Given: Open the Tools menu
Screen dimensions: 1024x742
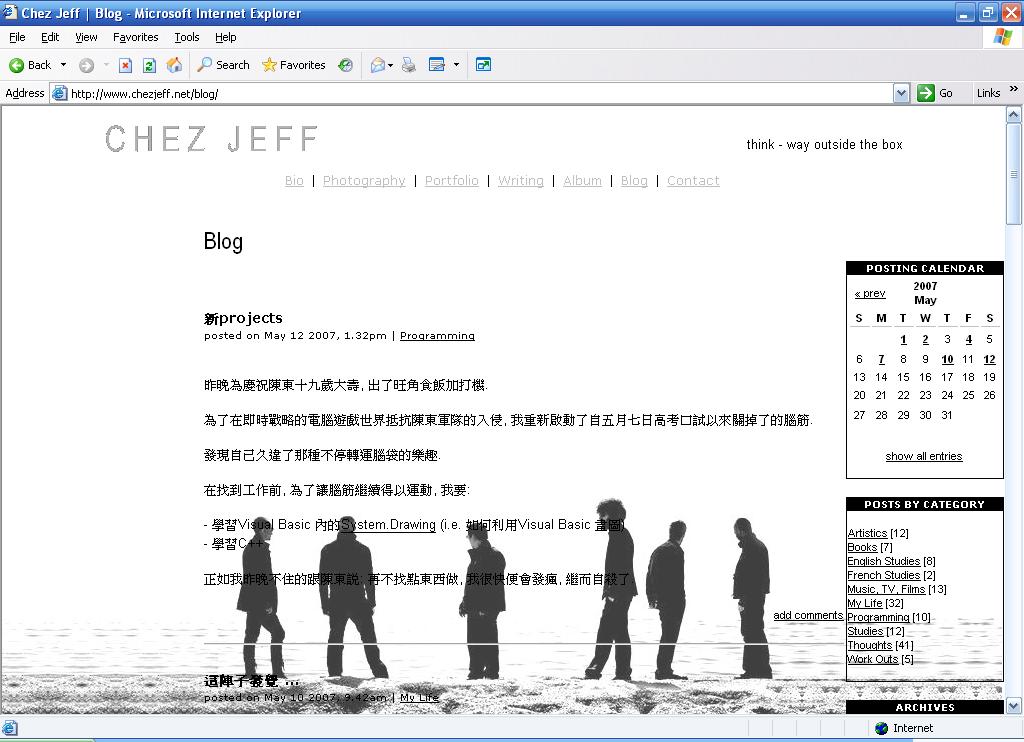Looking at the screenshot, I should (186, 37).
